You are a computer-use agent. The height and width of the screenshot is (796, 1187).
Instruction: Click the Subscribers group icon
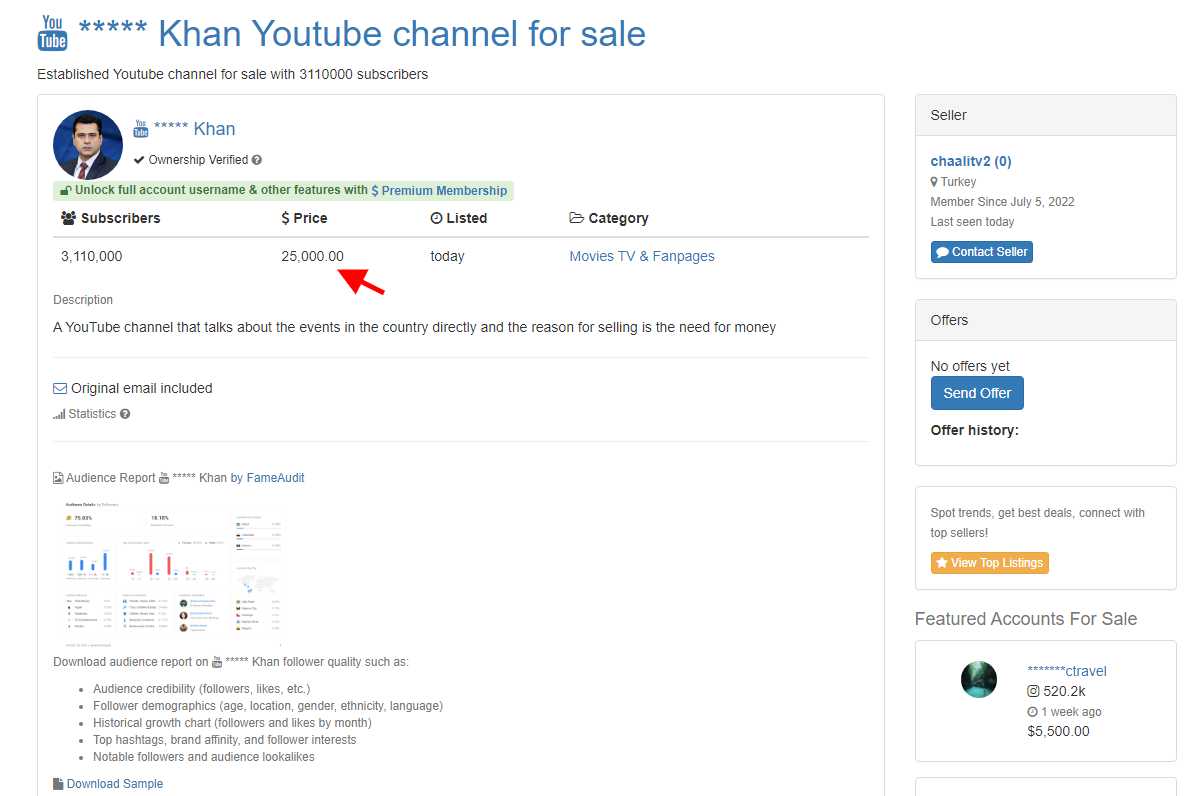click(68, 218)
